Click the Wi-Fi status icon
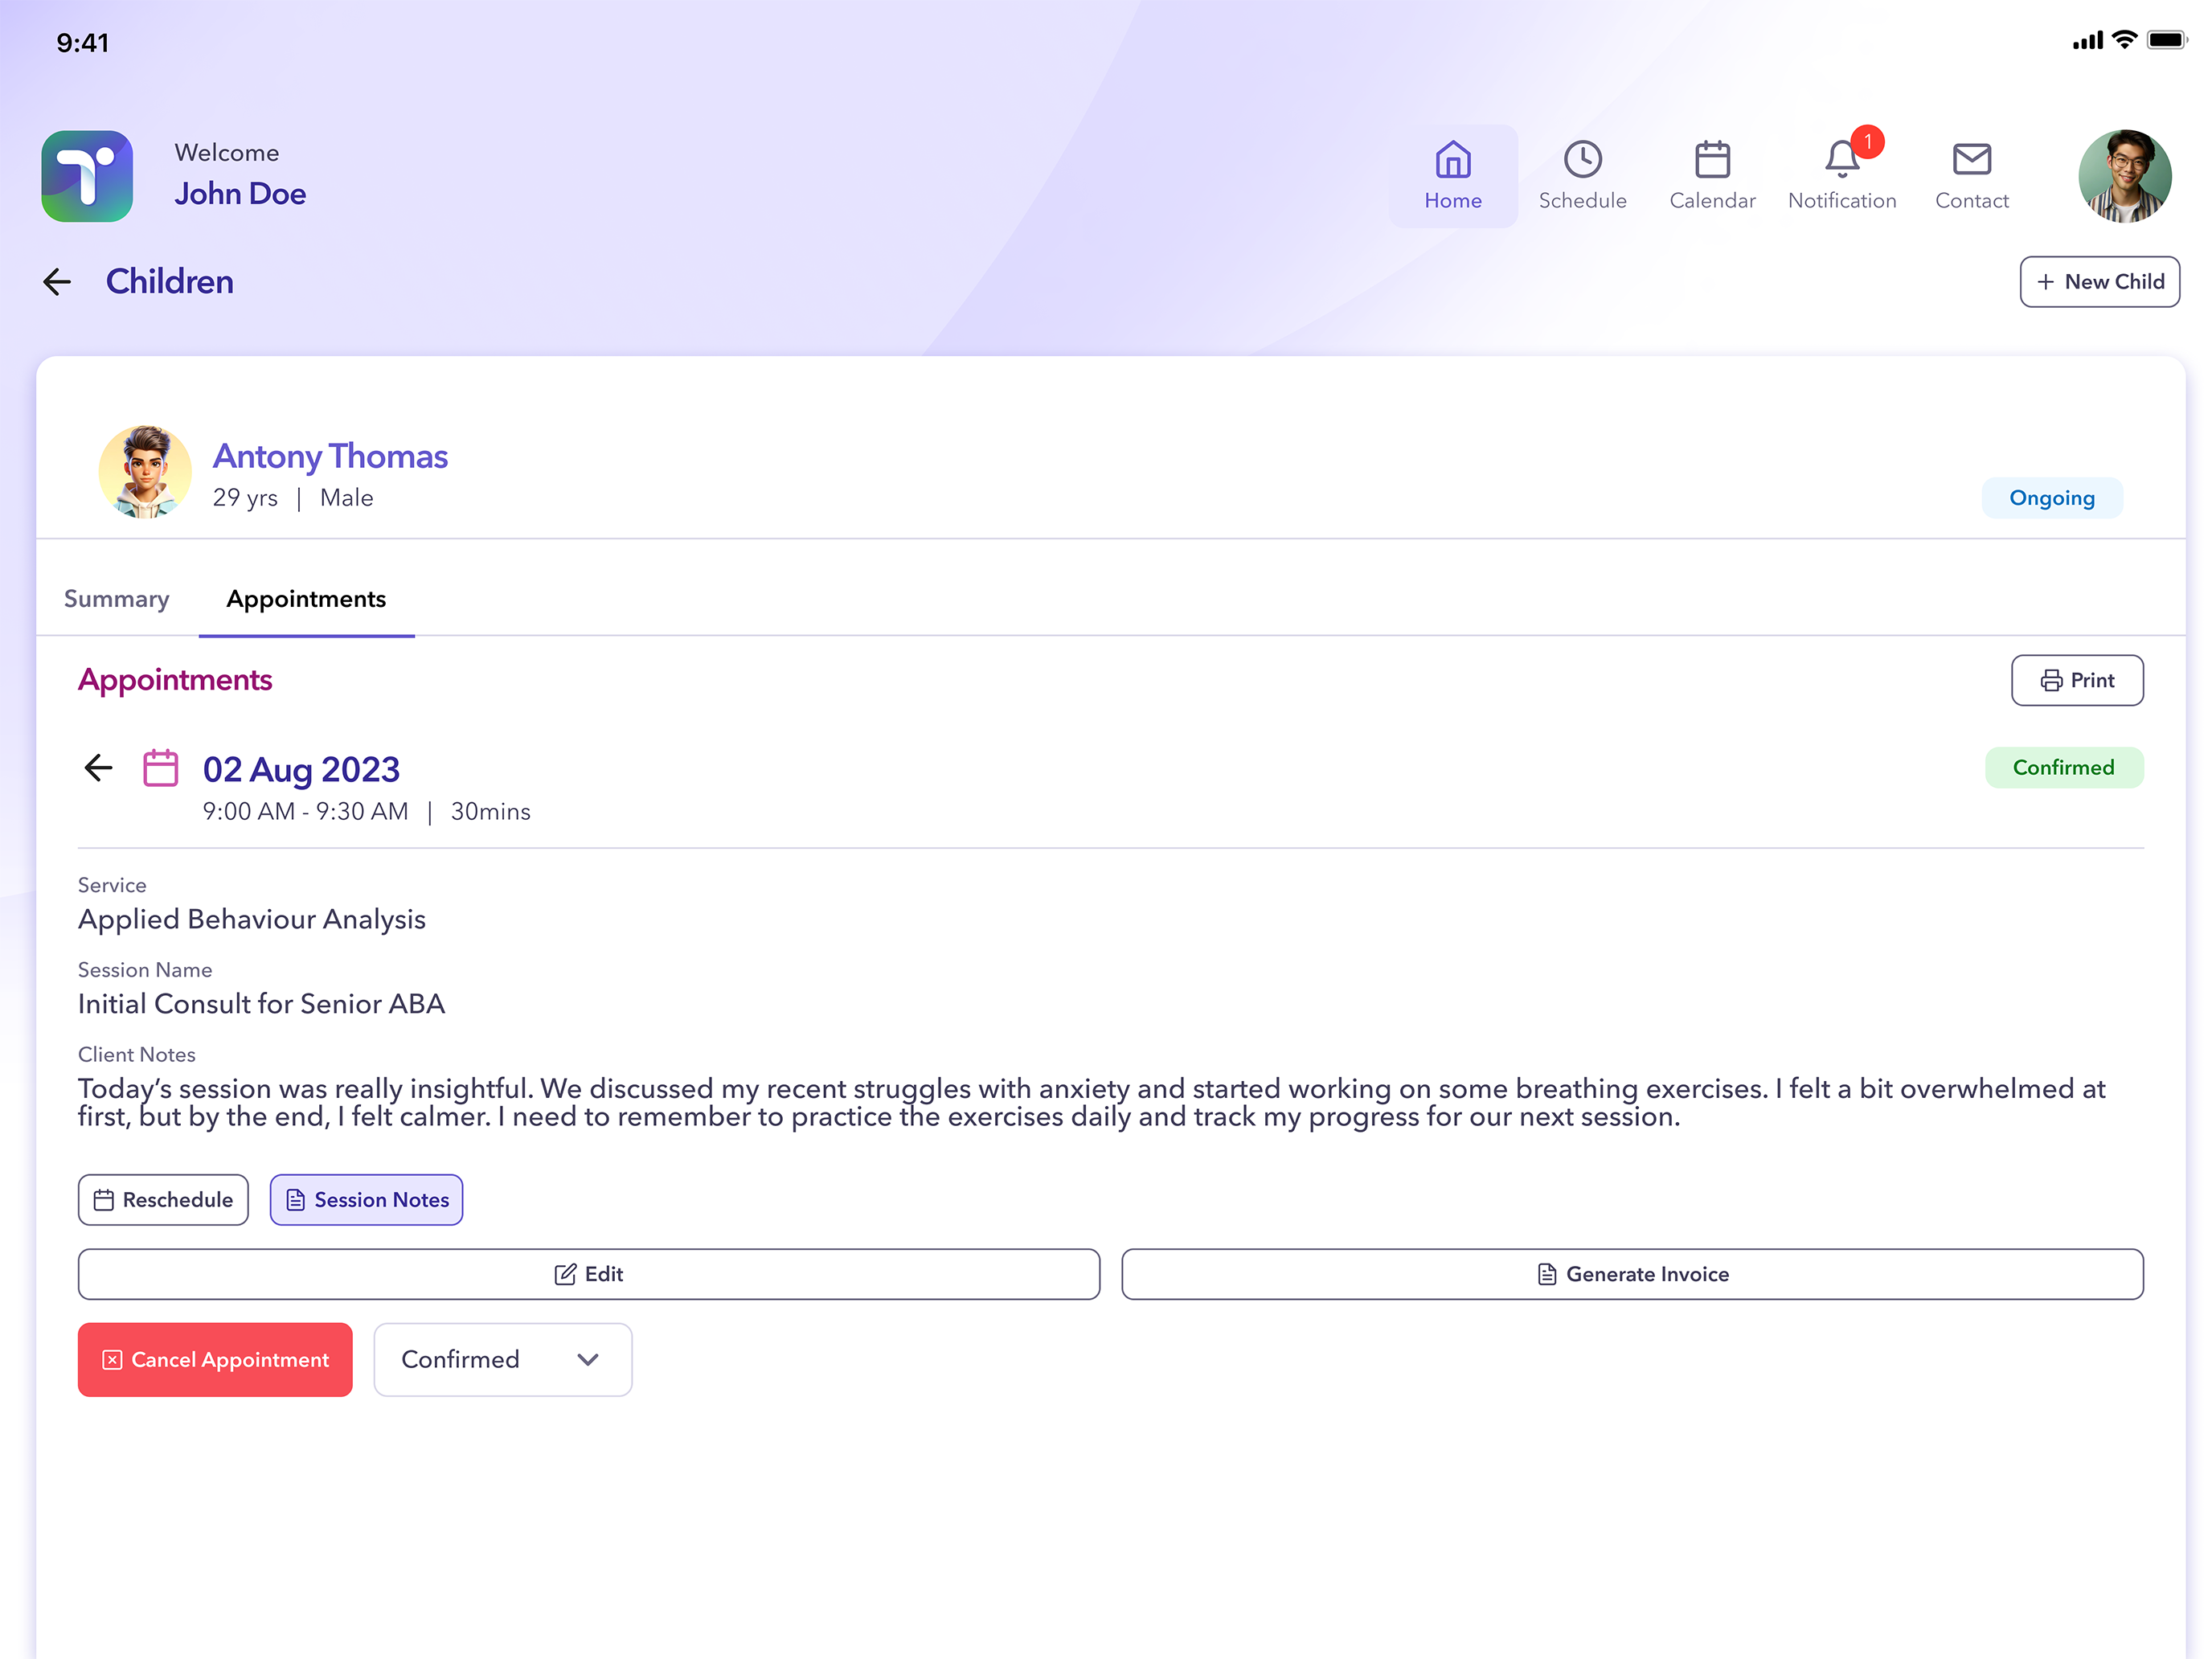Viewport: 2212px width, 1659px height. [x=2124, y=40]
